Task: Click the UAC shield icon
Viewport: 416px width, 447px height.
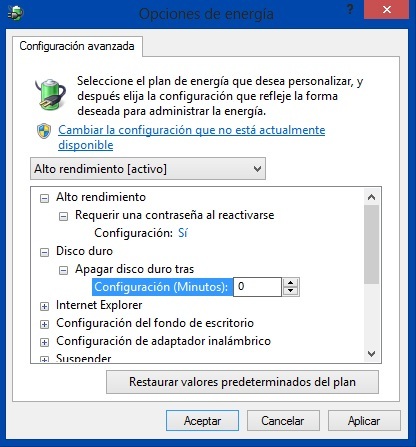Action: click(x=44, y=131)
